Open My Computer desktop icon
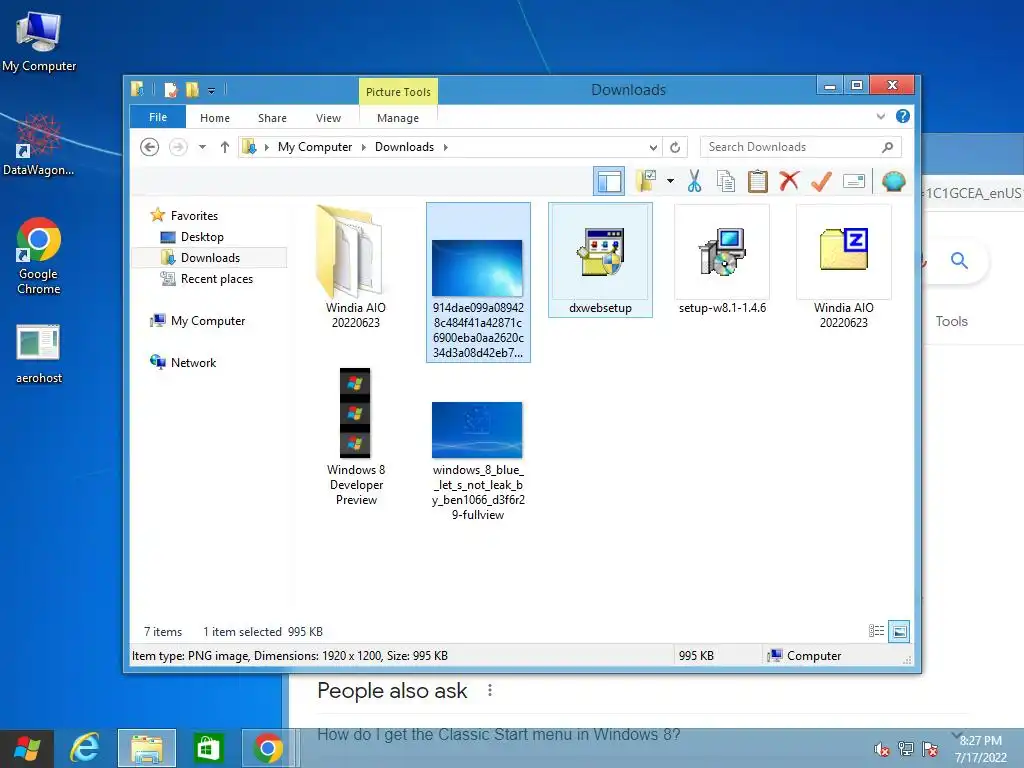1024x768 pixels. [x=39, y=42]
